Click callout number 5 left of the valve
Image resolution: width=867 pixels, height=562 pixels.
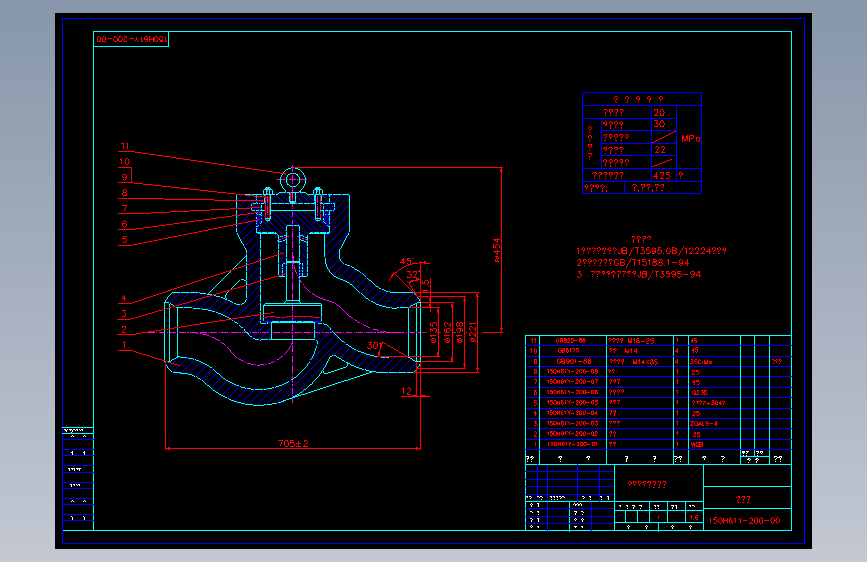coord(125,240)
